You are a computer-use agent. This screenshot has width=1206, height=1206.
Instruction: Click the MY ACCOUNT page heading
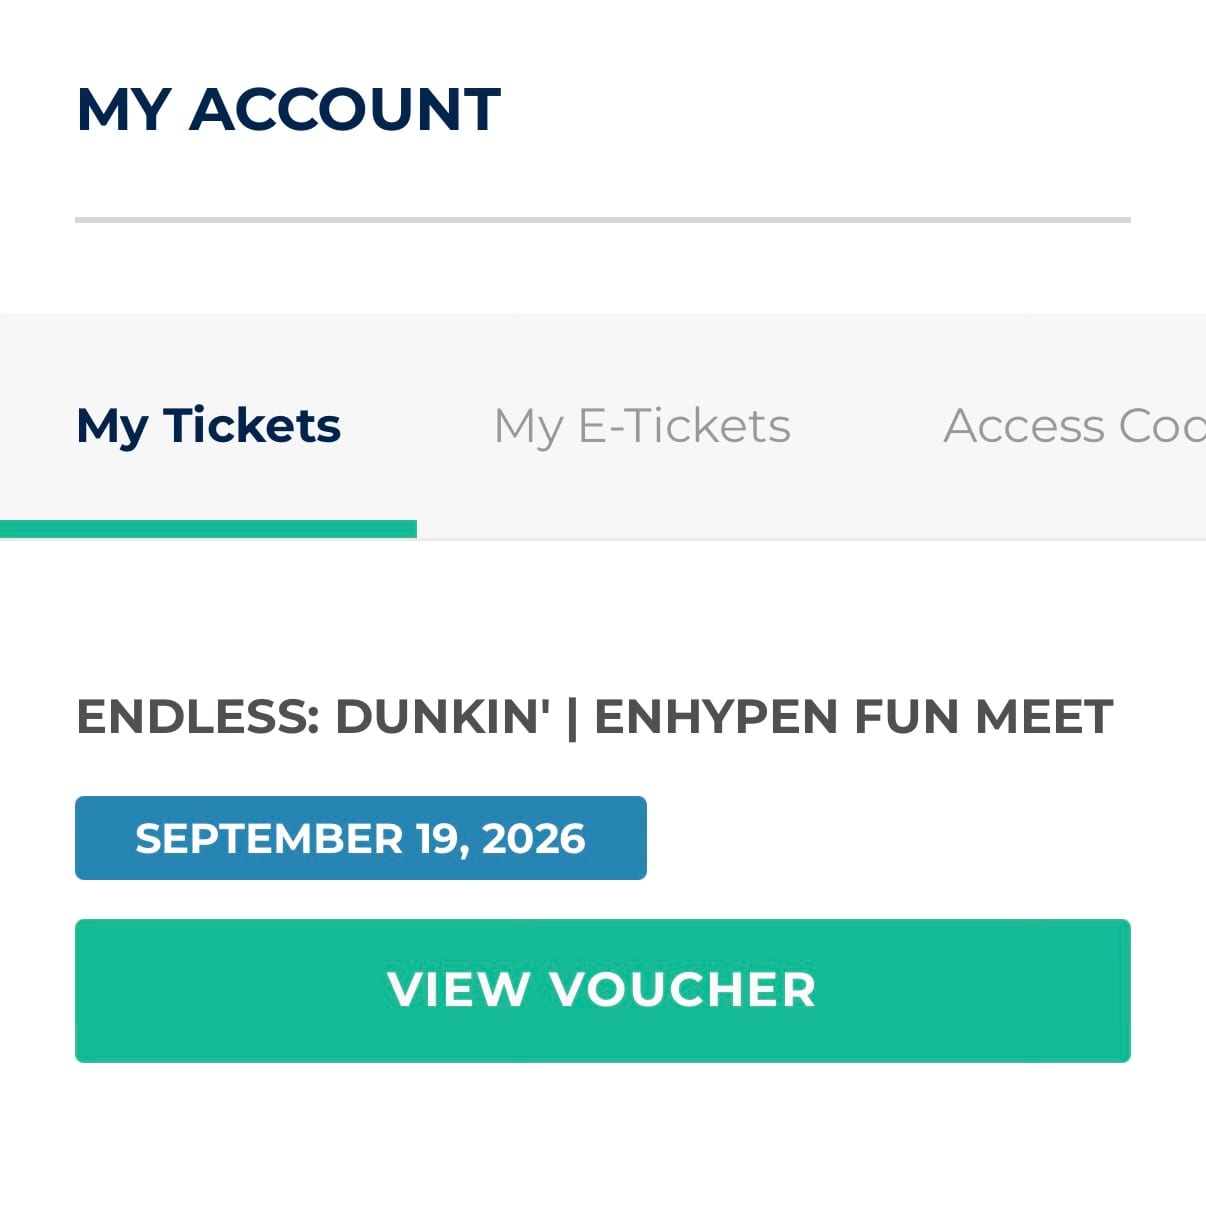(x=288, y=109)
